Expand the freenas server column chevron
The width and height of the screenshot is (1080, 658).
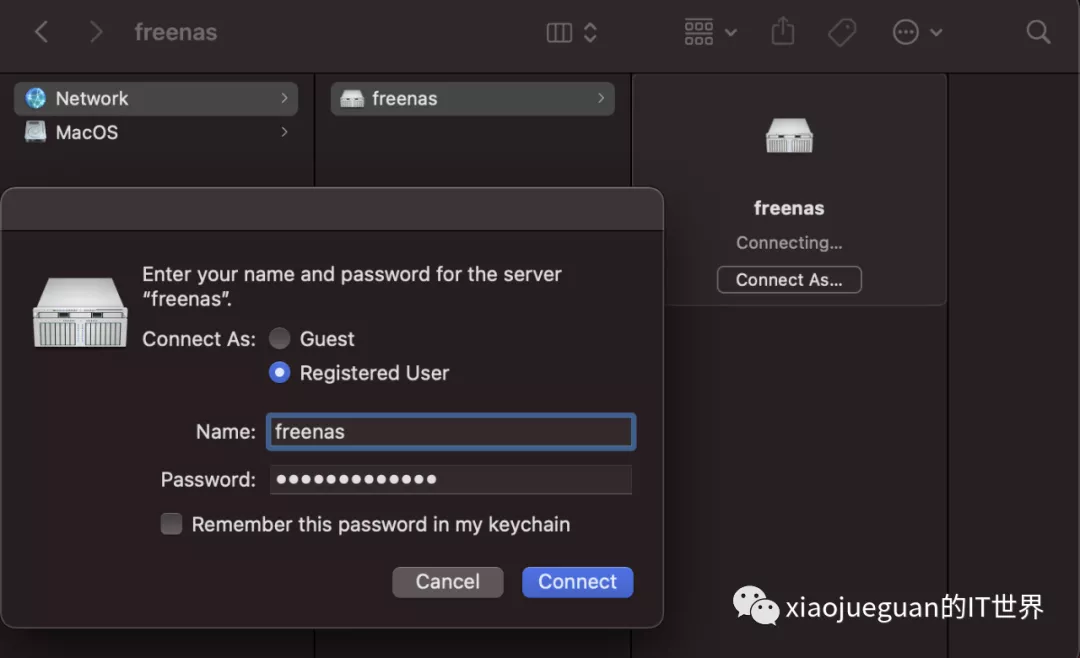[x=601, y=98]
